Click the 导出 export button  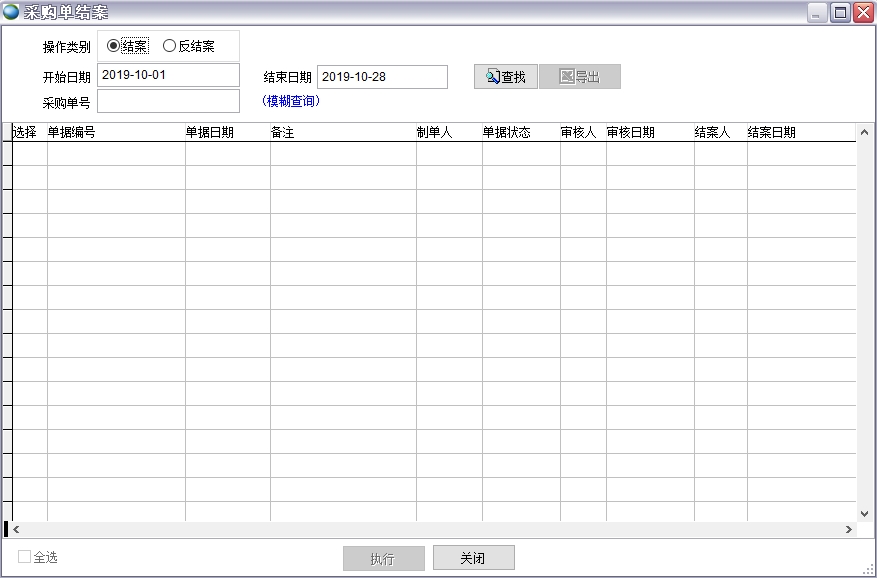[x=580, y=77]
